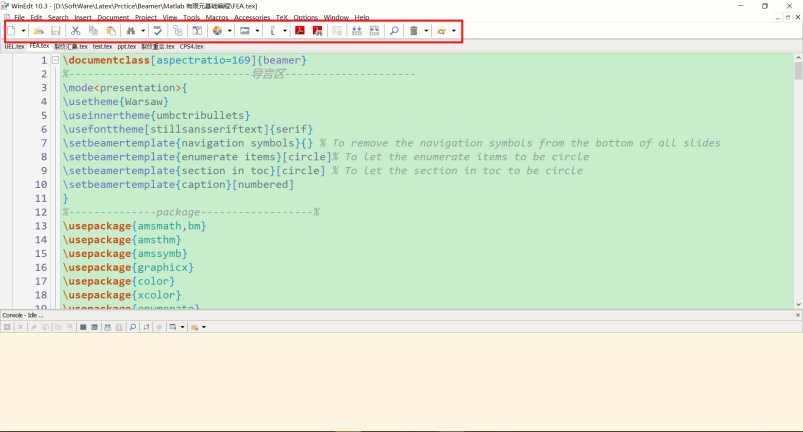Click the blue magnifier icon in the main toolbar

[x=394, y=31]
